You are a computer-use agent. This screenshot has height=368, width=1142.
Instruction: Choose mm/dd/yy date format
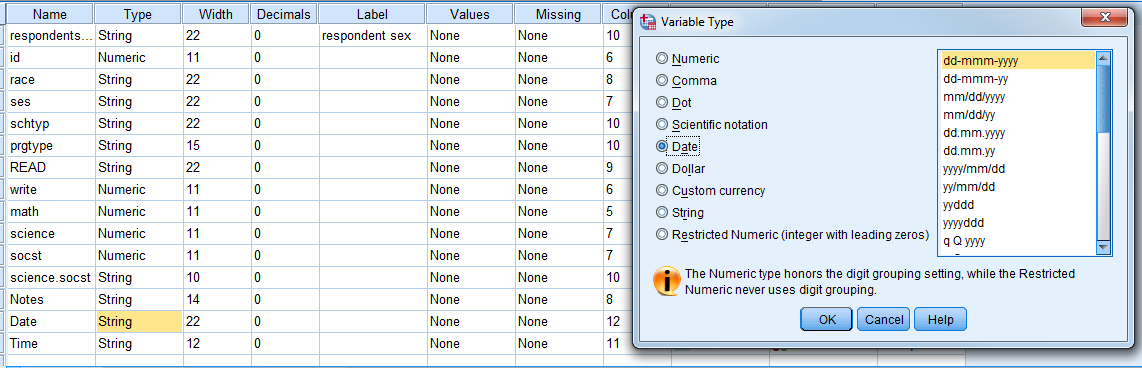[x=1018, y=115]
